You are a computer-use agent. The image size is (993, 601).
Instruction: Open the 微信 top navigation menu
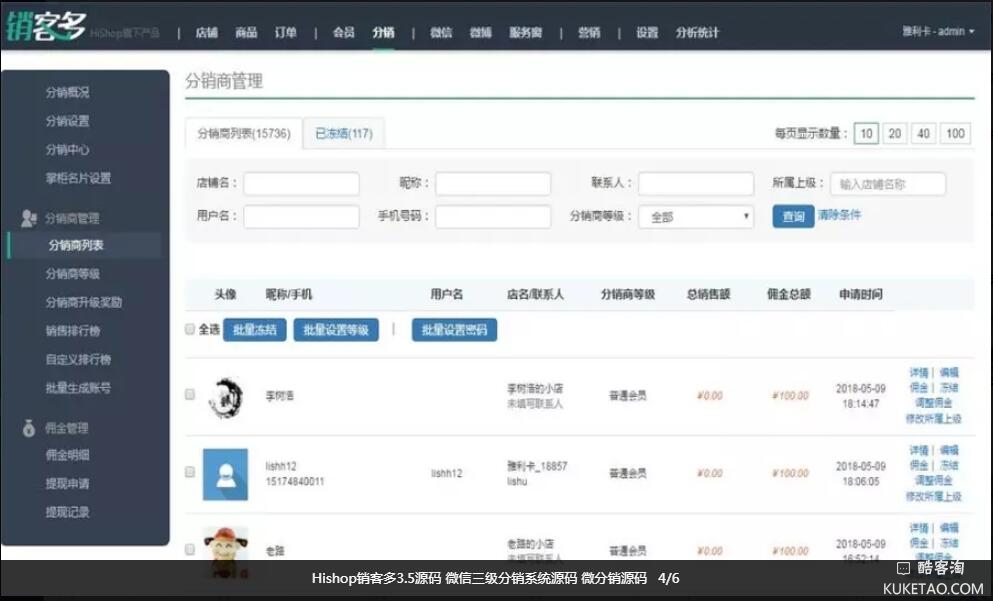pyautogui.click(x=441, y=32)
